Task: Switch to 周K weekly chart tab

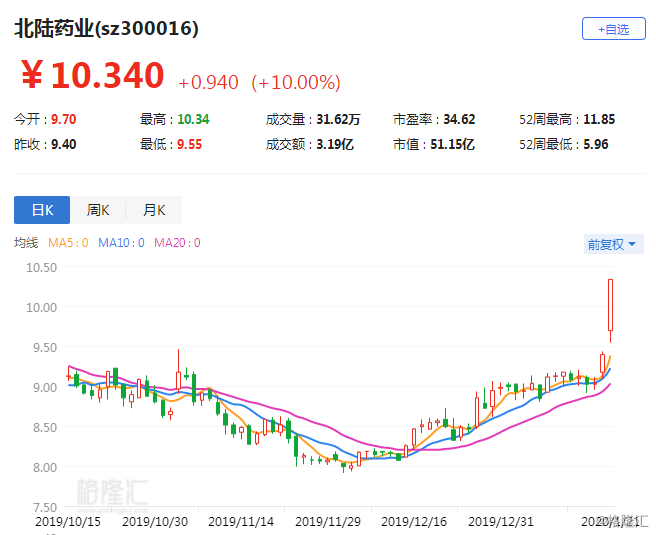Action: pyautogui.click(x=98, y=210)
